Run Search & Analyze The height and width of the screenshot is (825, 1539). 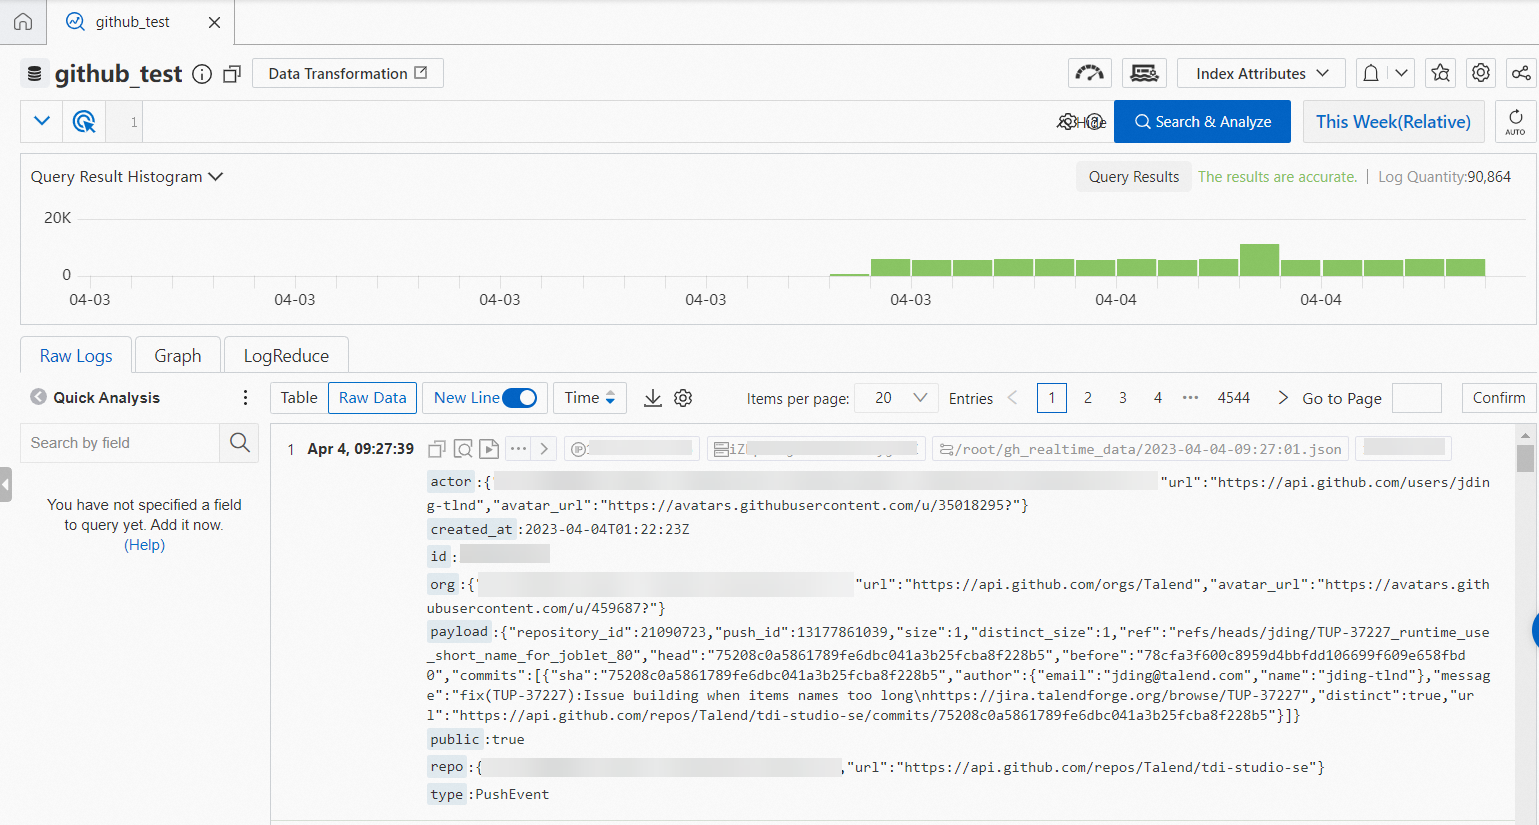tap(1202, 122)
